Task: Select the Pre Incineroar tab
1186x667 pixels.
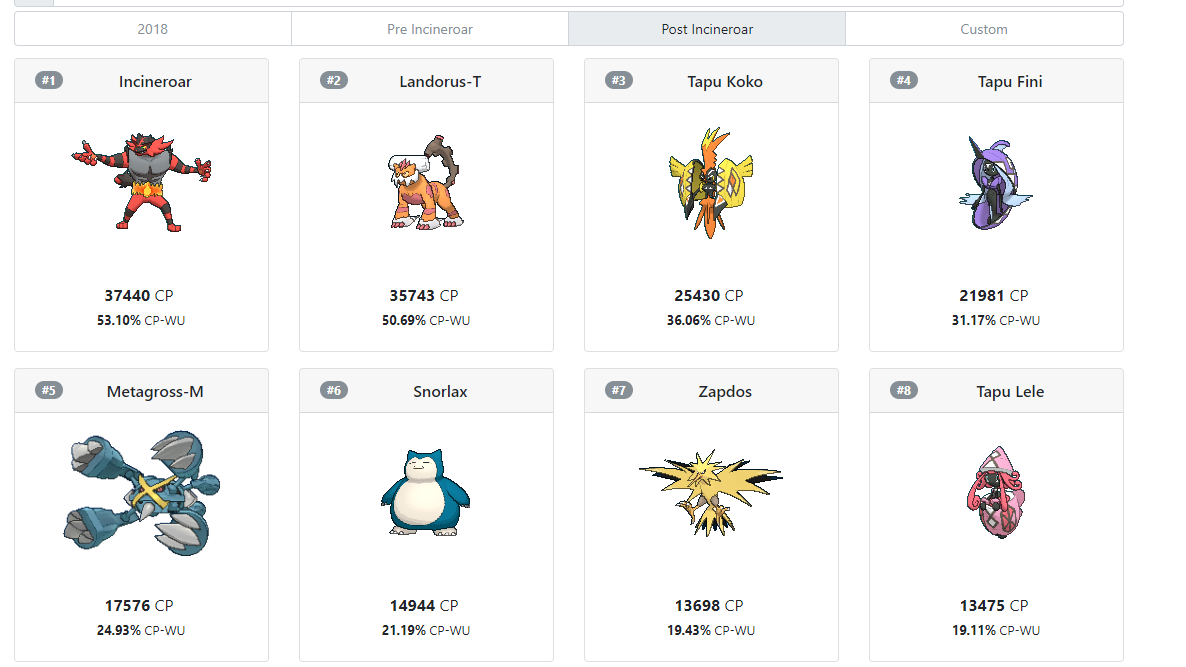Action: click(x=430, y=29)
